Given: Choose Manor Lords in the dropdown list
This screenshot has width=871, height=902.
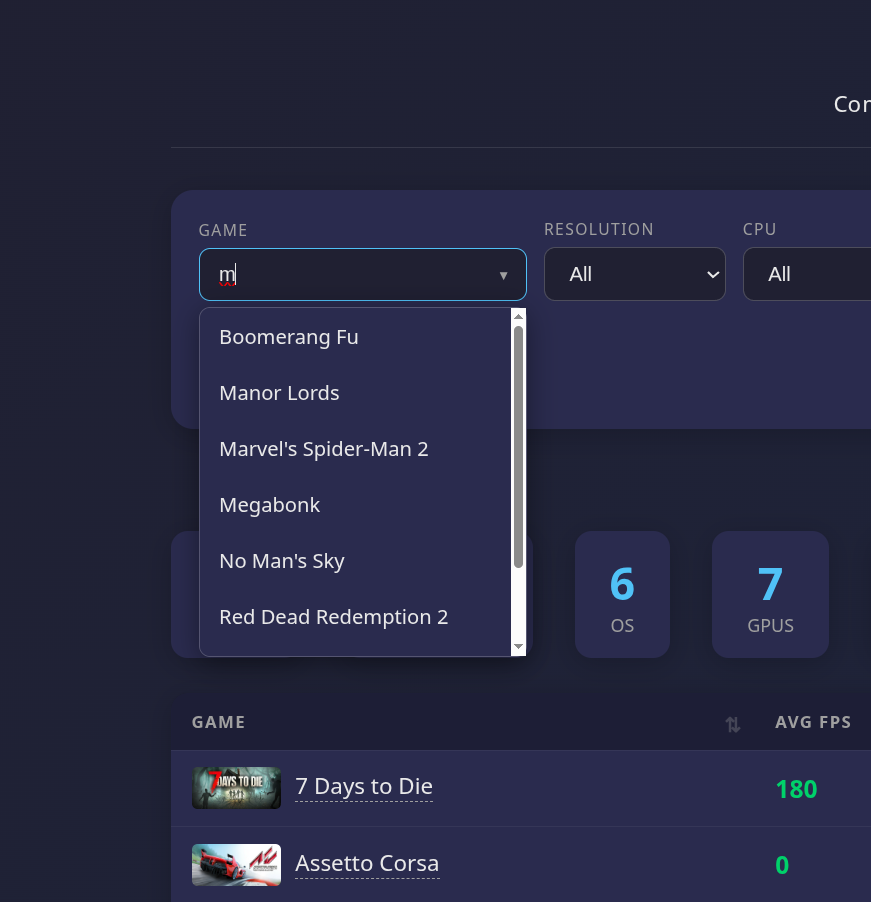Looking at the screenshot, I should 355,393.
